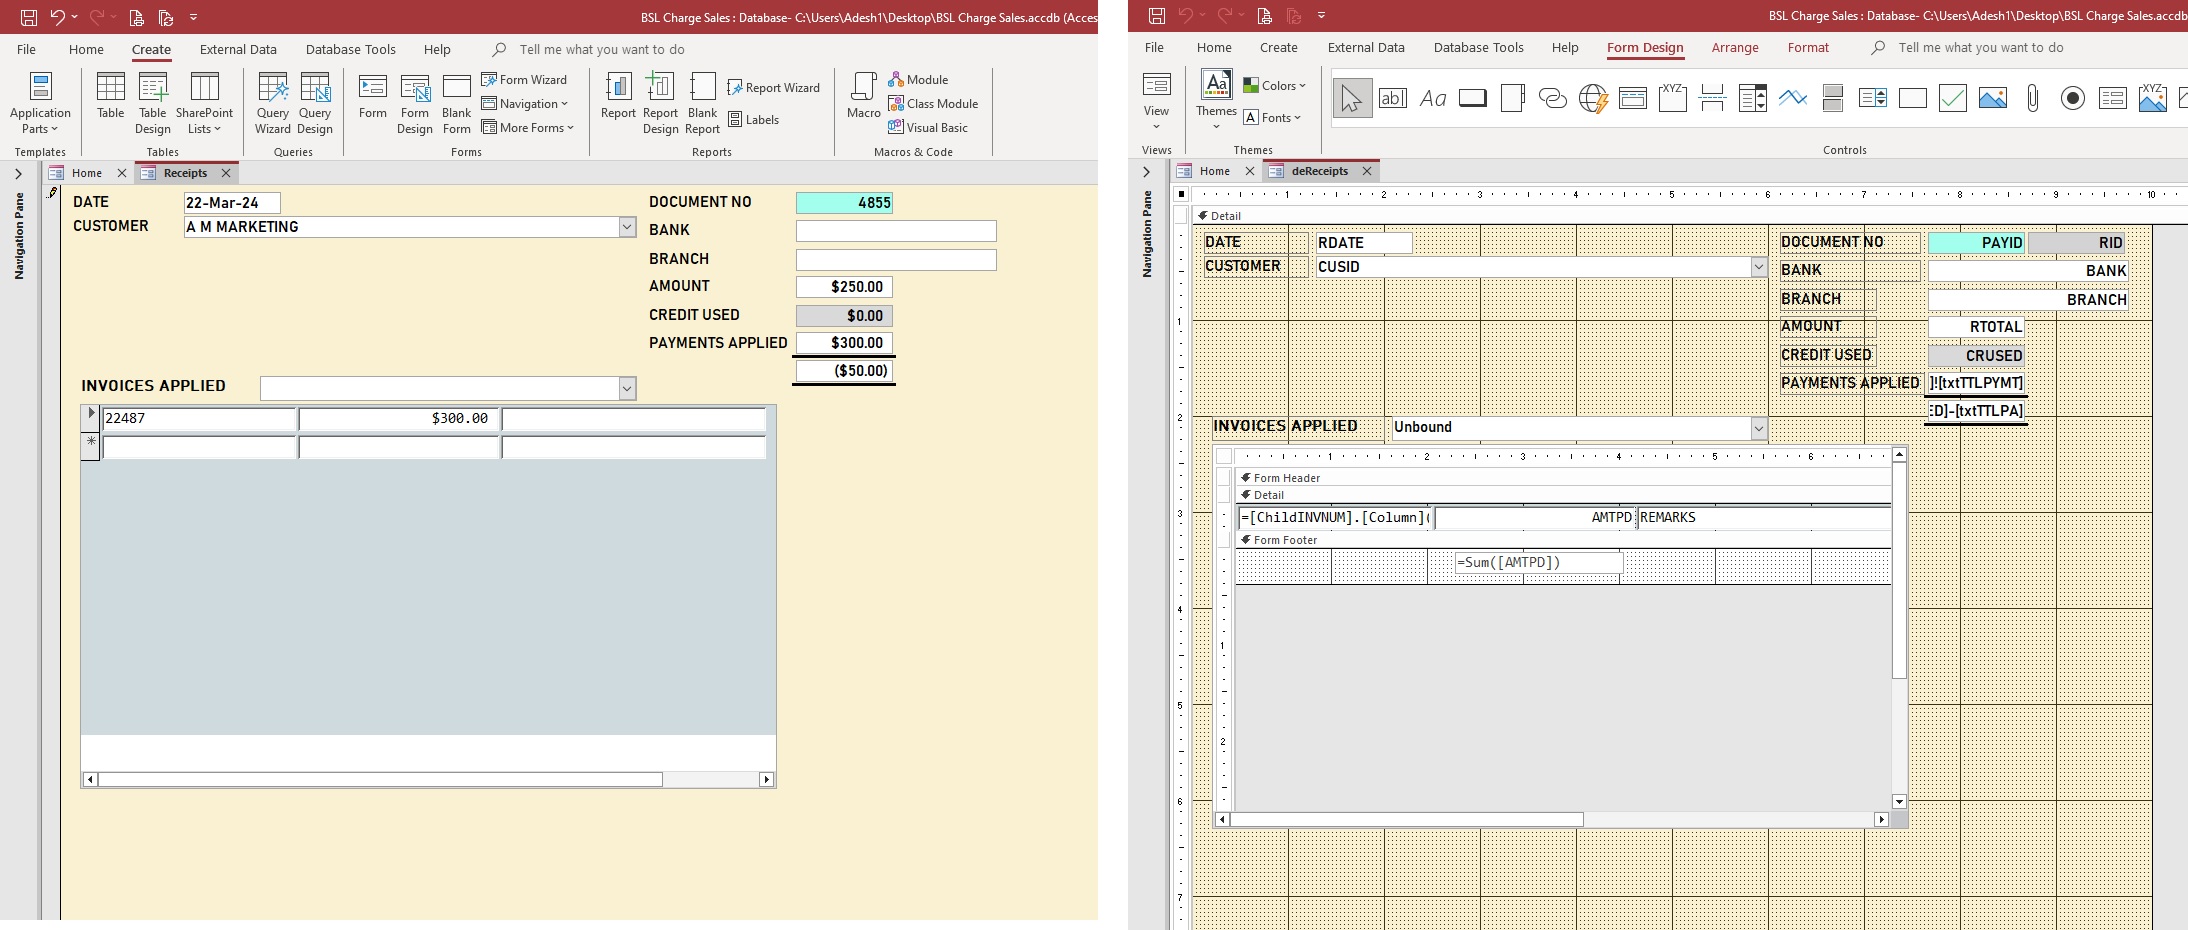Expand the theme Colors dropdown
The image size is (2188, 930).
(x=1275, y=86)
